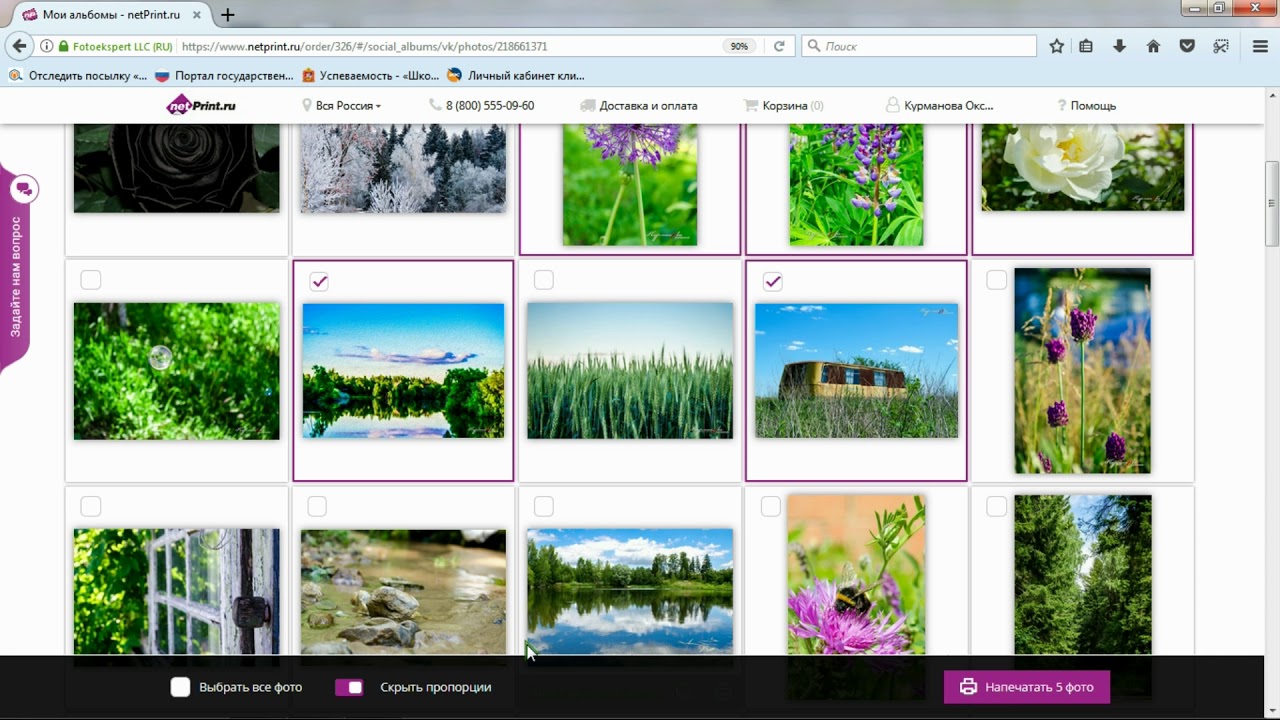The height and width of the screenshot is (720, 1280).
Task: Select the winter frosted trees thumbnail
Action: pyautogui.click(x=403, y=168)
